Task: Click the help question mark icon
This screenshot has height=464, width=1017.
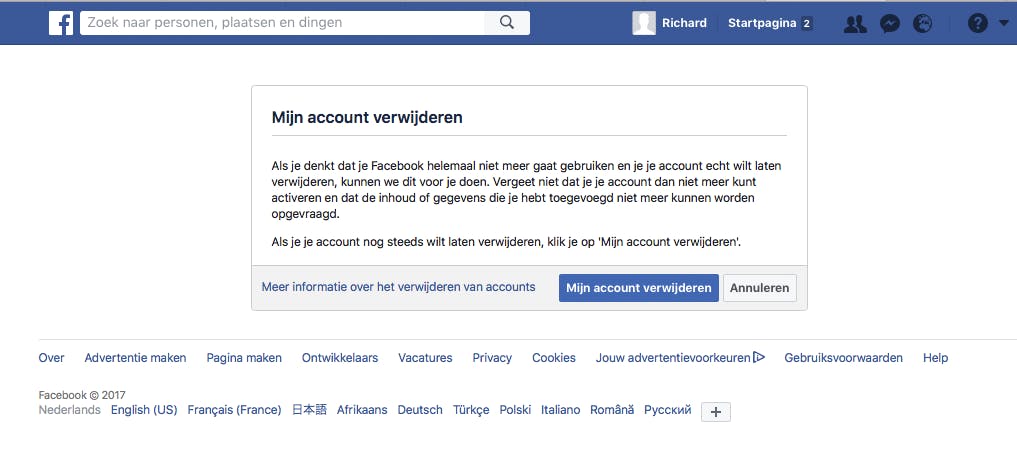Action: pos(977,24)
